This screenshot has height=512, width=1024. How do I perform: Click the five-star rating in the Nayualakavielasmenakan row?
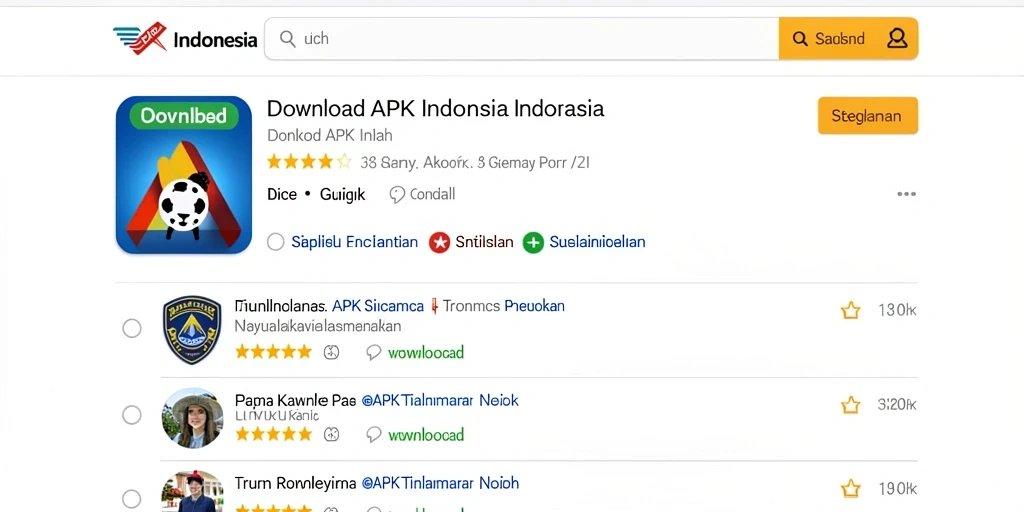coord(274,353)
